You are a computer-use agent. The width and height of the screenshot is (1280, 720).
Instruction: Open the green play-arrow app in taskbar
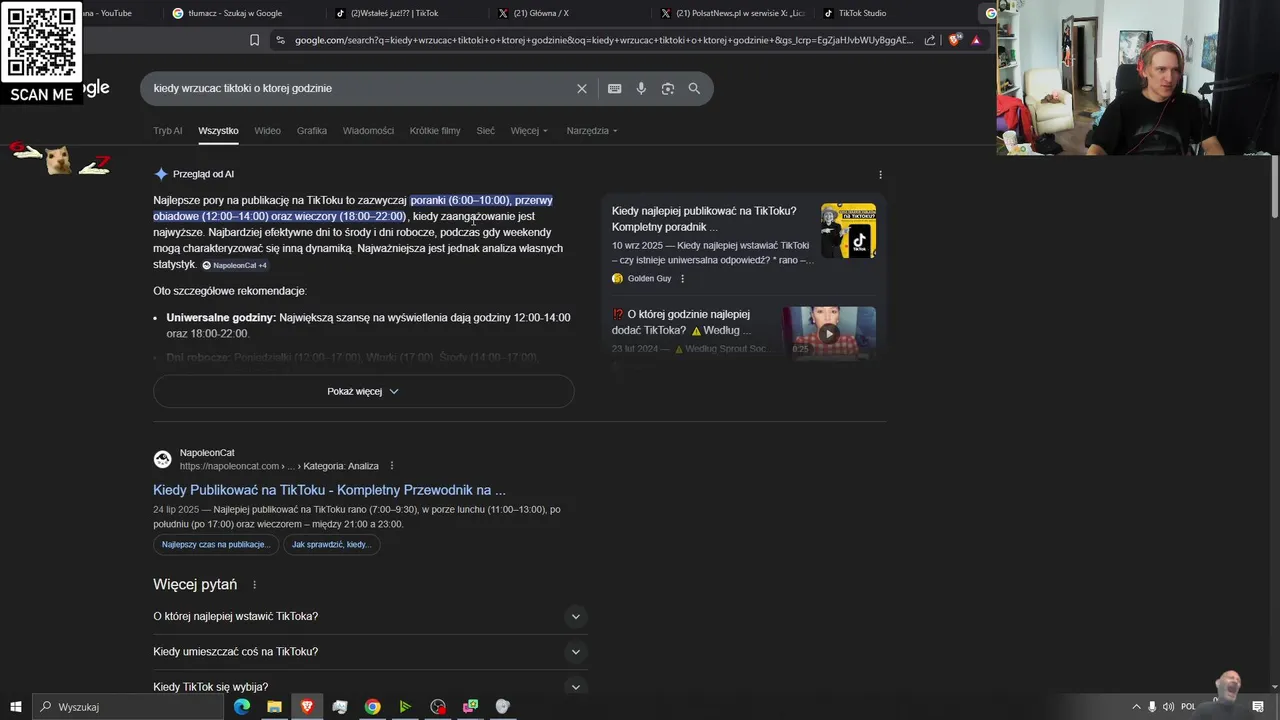click(405, 707)
